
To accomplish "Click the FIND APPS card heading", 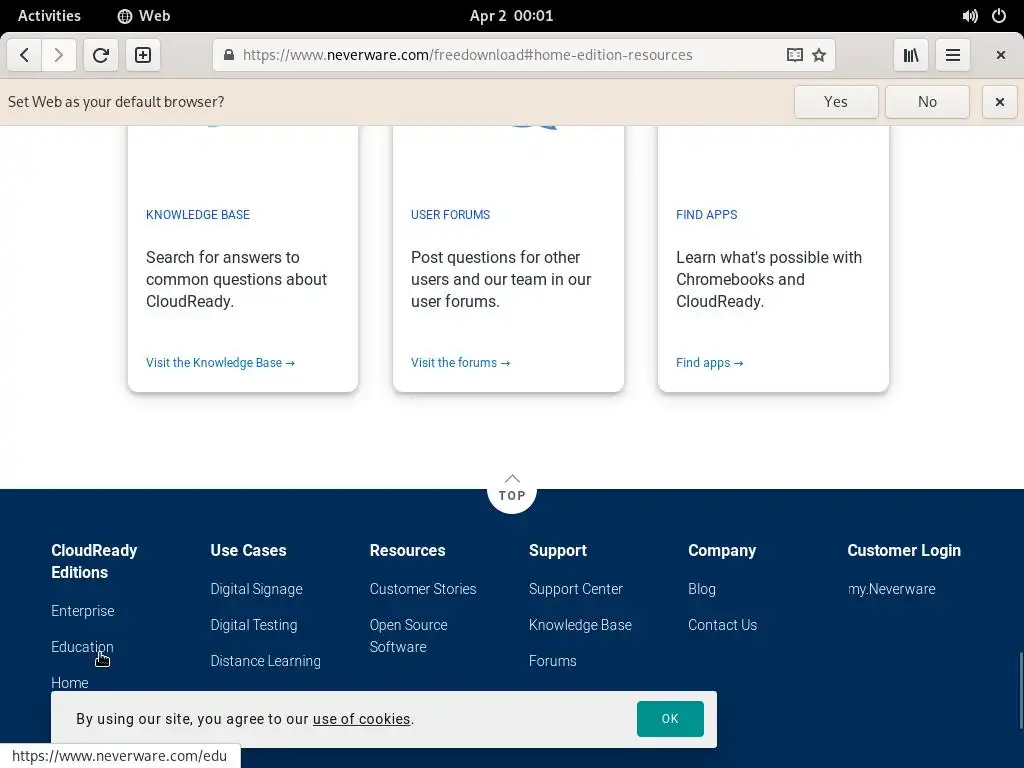I will pyautogui.click(x=707, y=215).
